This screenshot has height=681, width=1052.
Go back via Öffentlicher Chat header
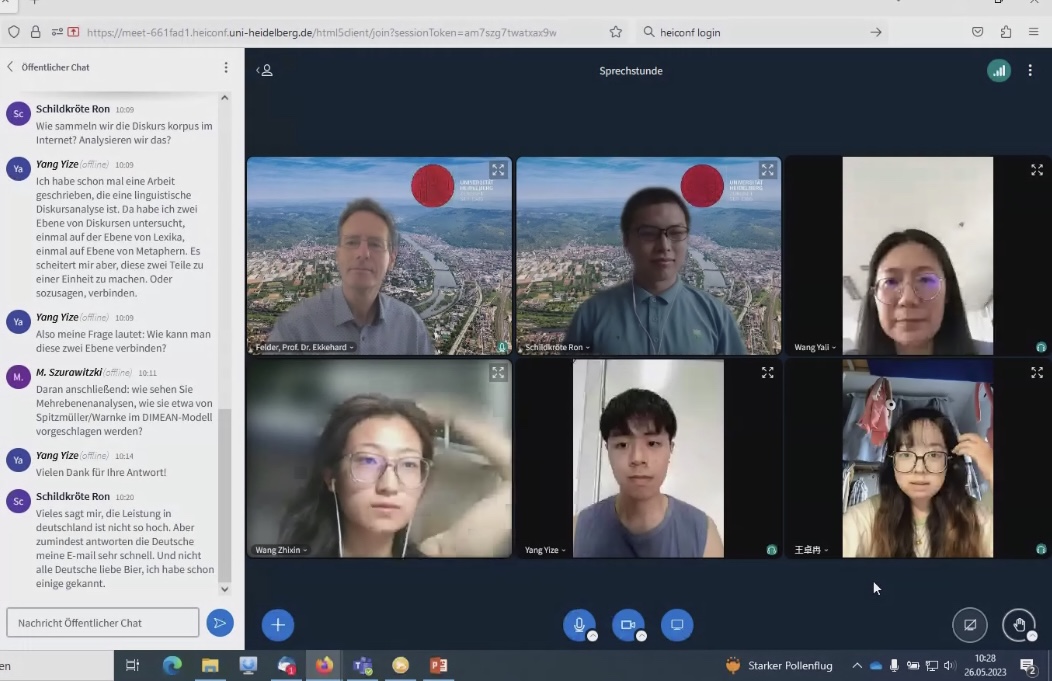pos(48,67)
